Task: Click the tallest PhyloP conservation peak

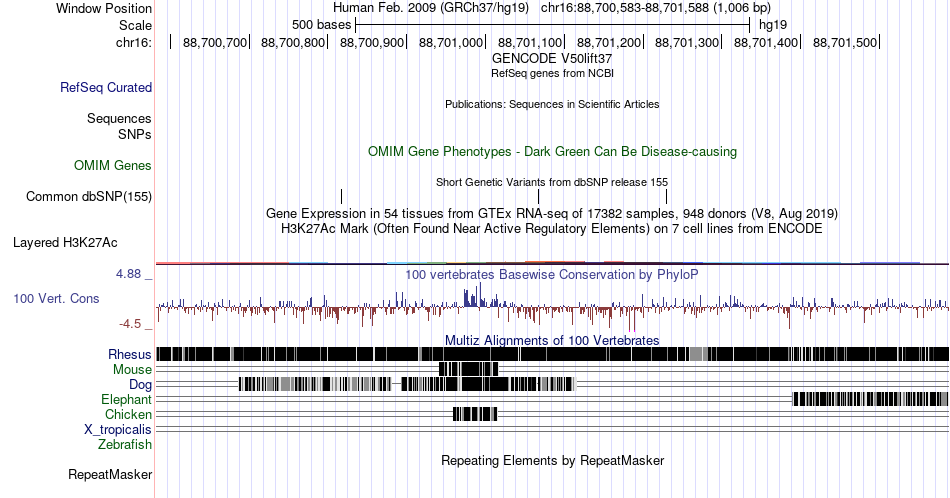Action: (x=480, y=295)
